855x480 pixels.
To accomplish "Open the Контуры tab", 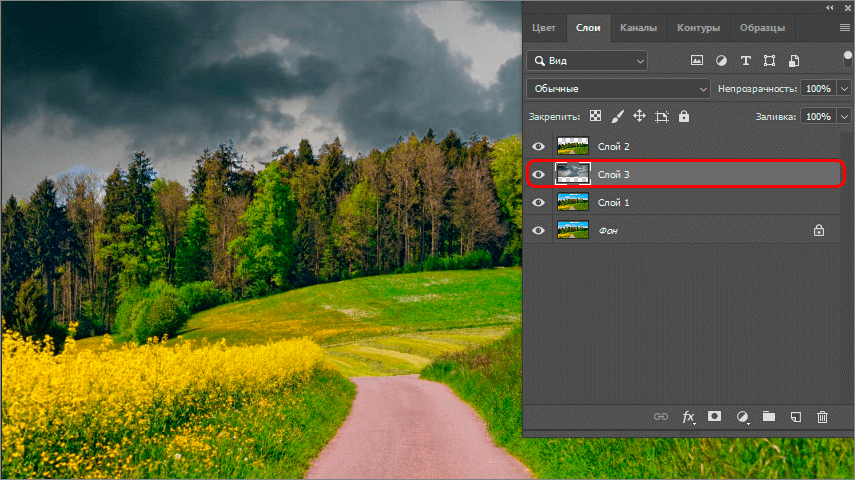I will click(x=698, y=28).
